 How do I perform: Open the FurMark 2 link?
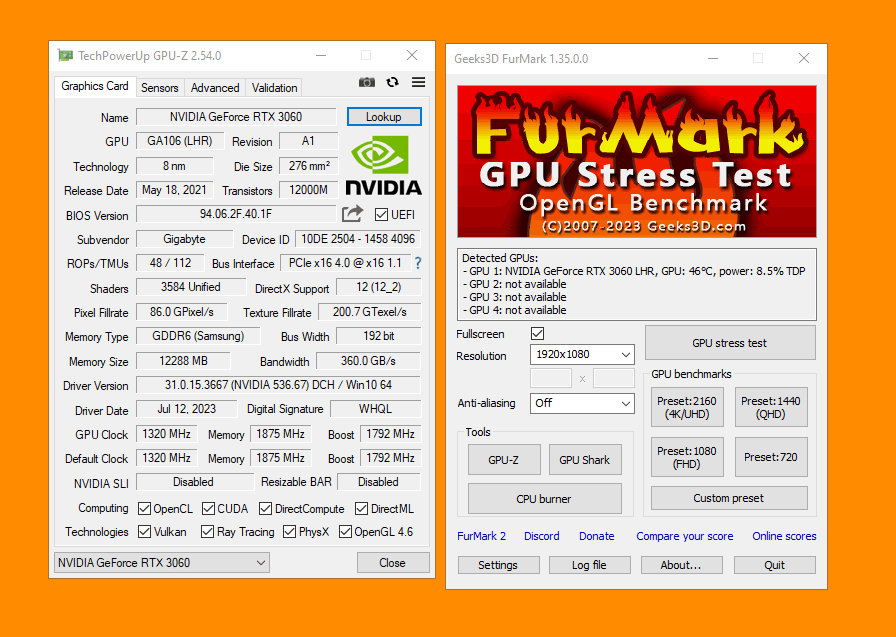(482, 536)
